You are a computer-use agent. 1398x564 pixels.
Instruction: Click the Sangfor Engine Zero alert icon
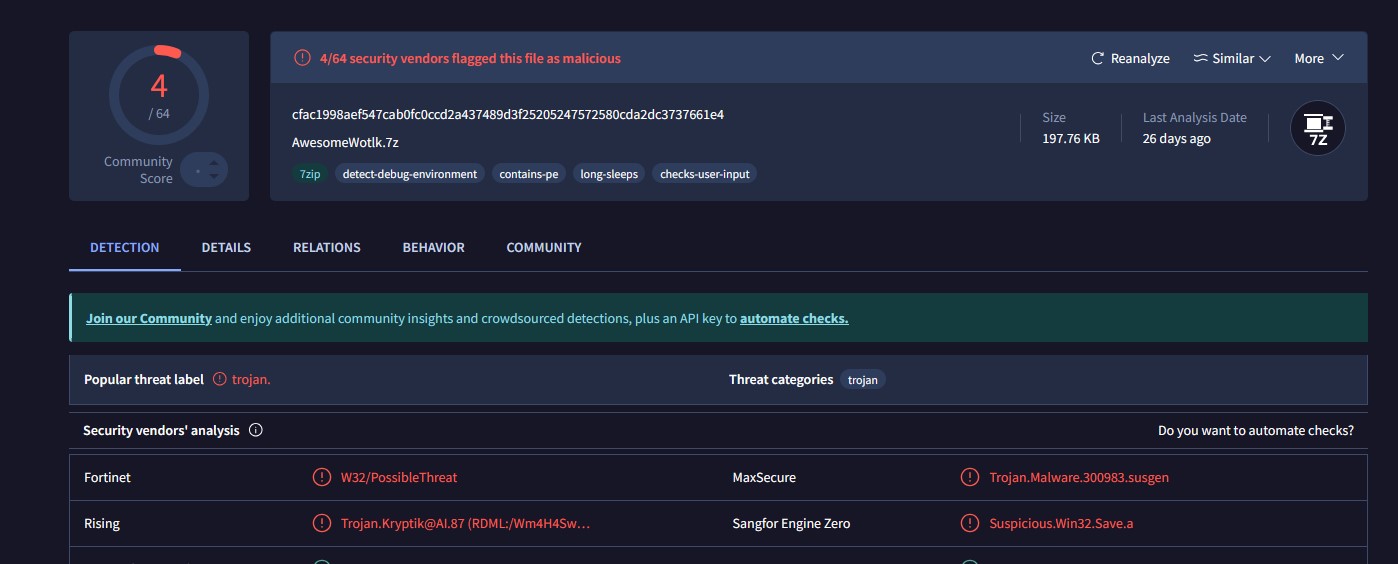pos(970,523)
